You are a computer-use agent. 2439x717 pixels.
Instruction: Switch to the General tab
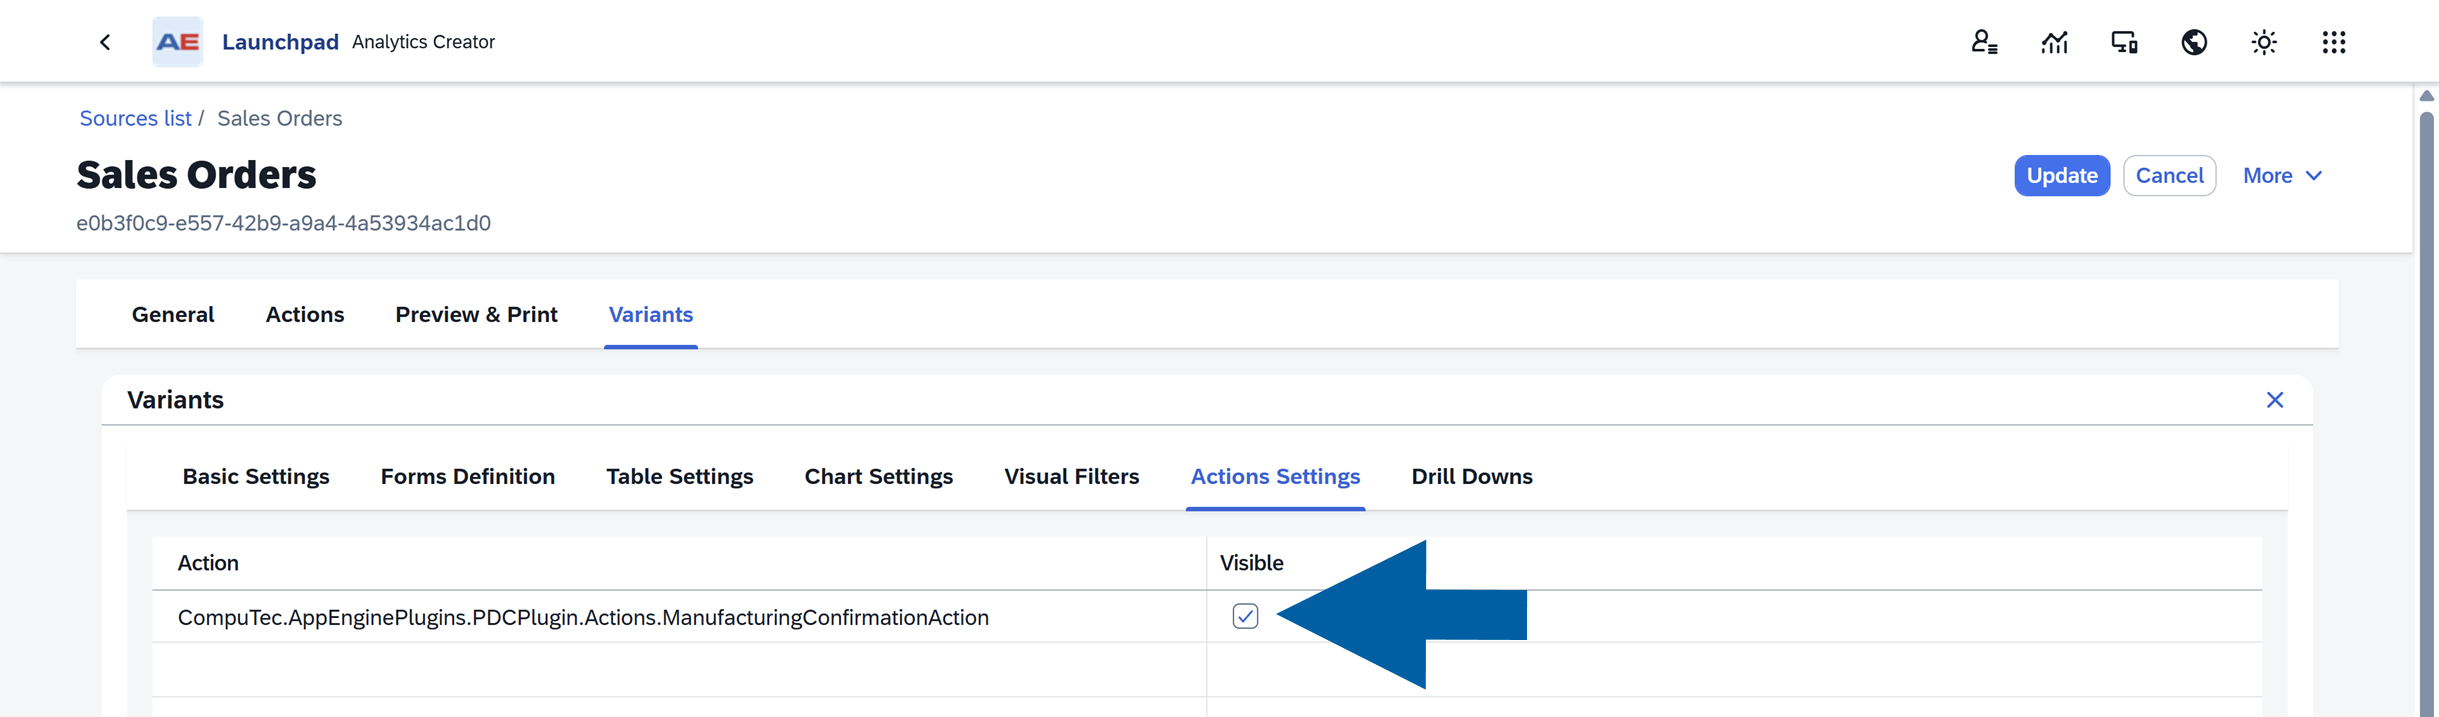pyautogui.click(x=173, y=315)
